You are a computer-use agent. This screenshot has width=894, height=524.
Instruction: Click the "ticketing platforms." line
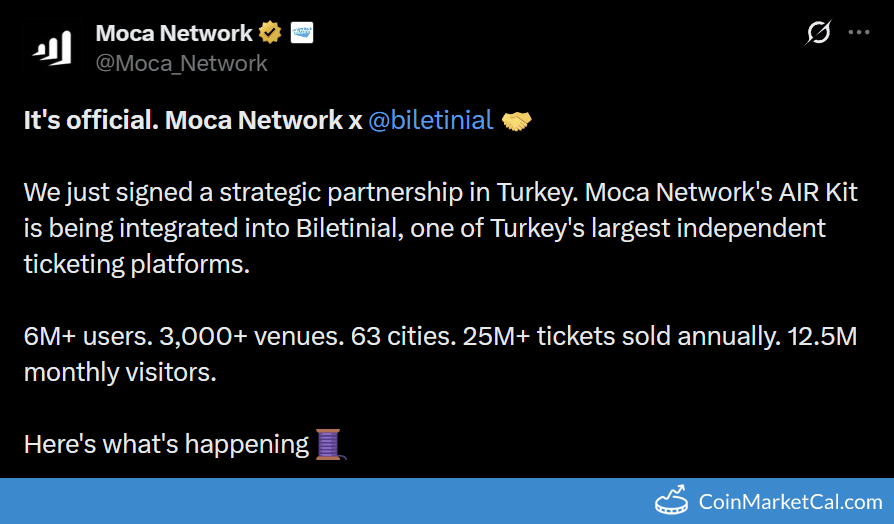[120, 264]
